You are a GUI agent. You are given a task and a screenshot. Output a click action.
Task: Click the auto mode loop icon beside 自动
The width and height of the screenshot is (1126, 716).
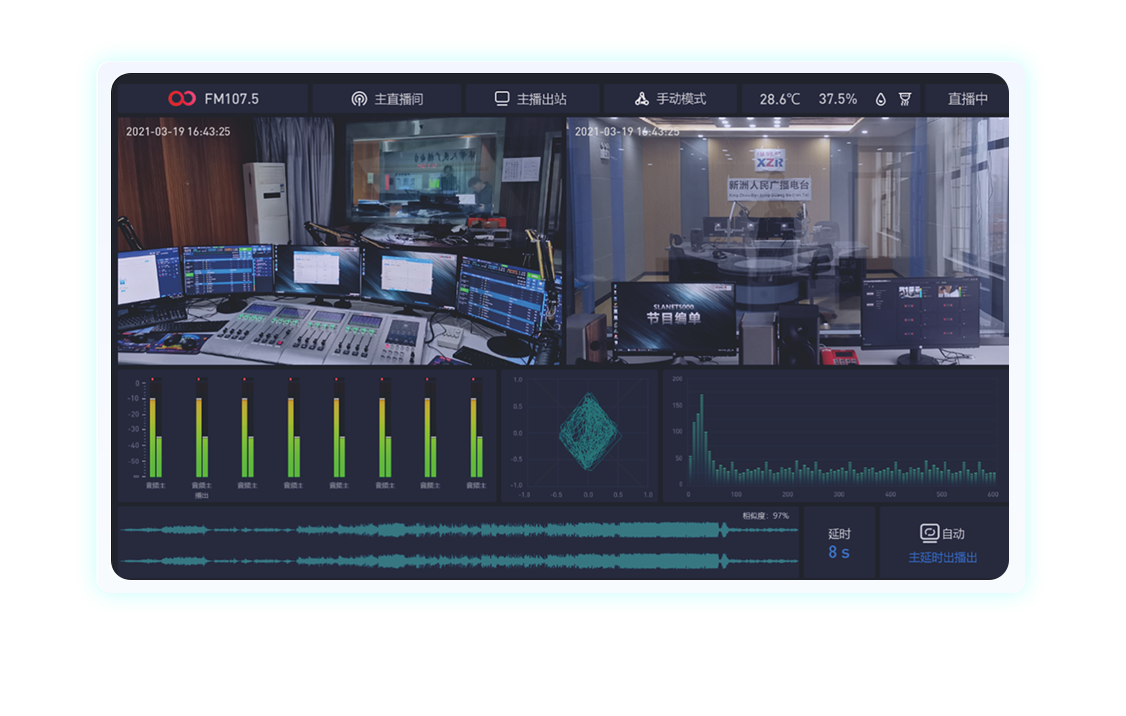tap(929, 533)
